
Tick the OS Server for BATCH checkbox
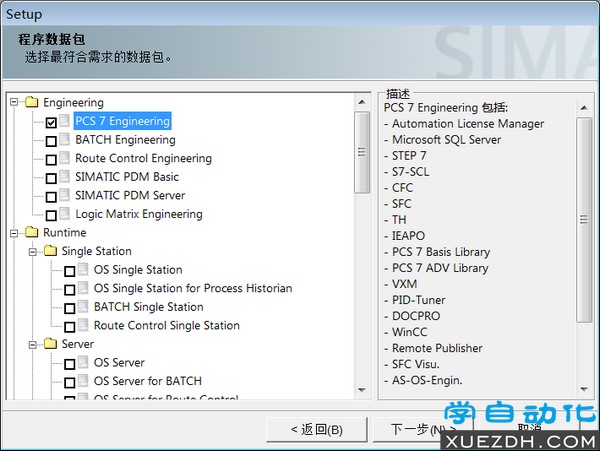tap(70, 383)
